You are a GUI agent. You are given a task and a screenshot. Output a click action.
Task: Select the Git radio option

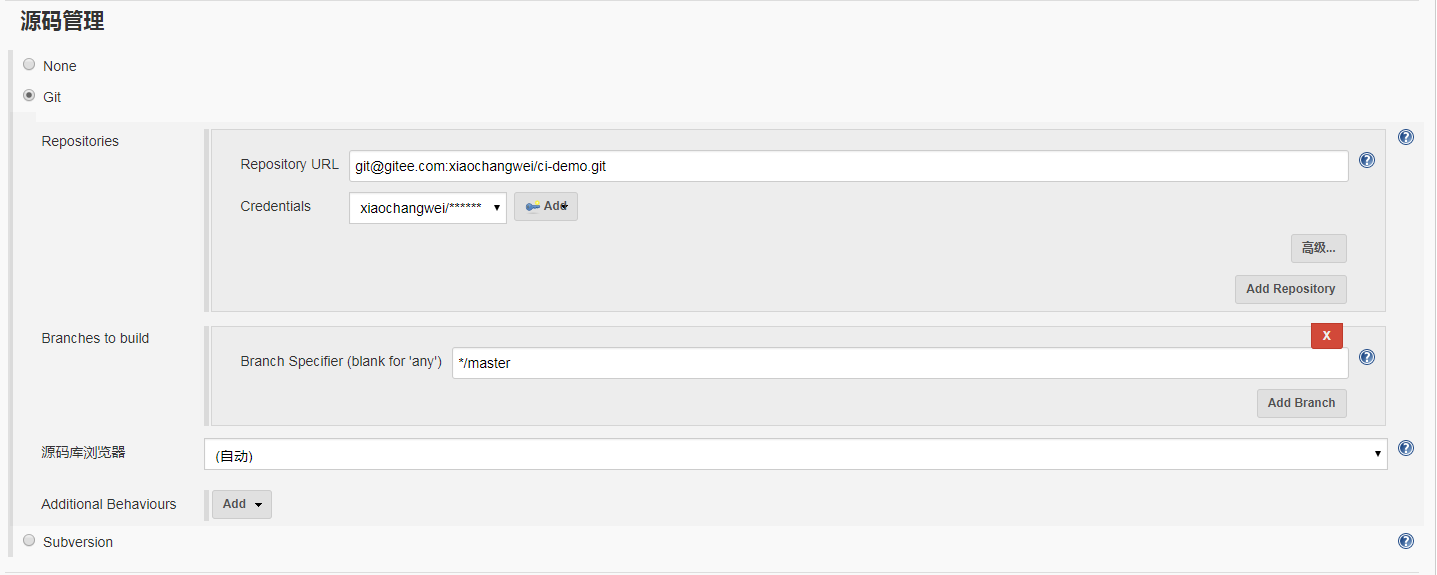pyautogui.click(x=29, y=96)
